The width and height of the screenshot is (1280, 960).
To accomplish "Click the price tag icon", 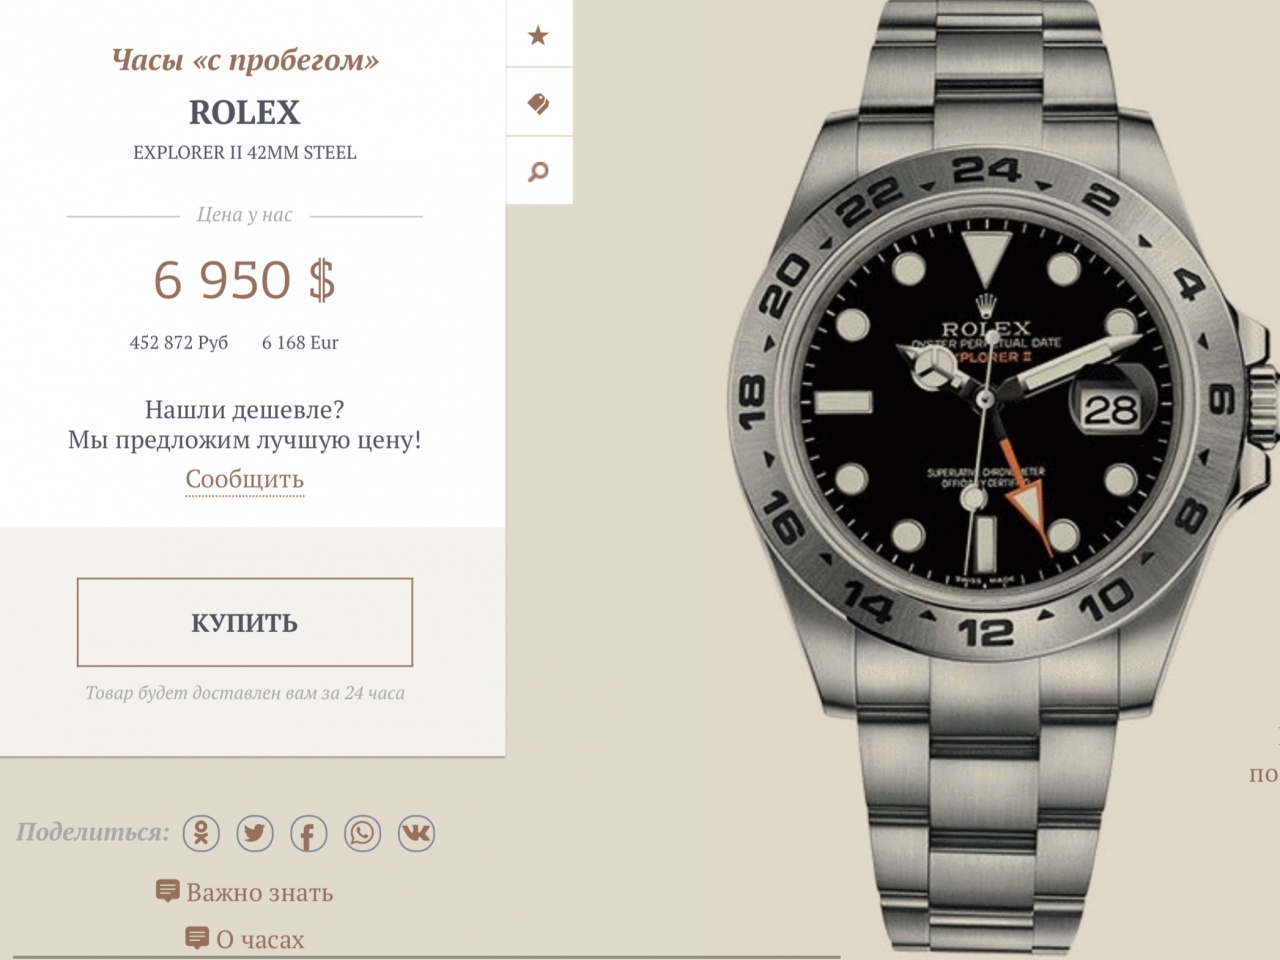I will (x=538, y=103).
